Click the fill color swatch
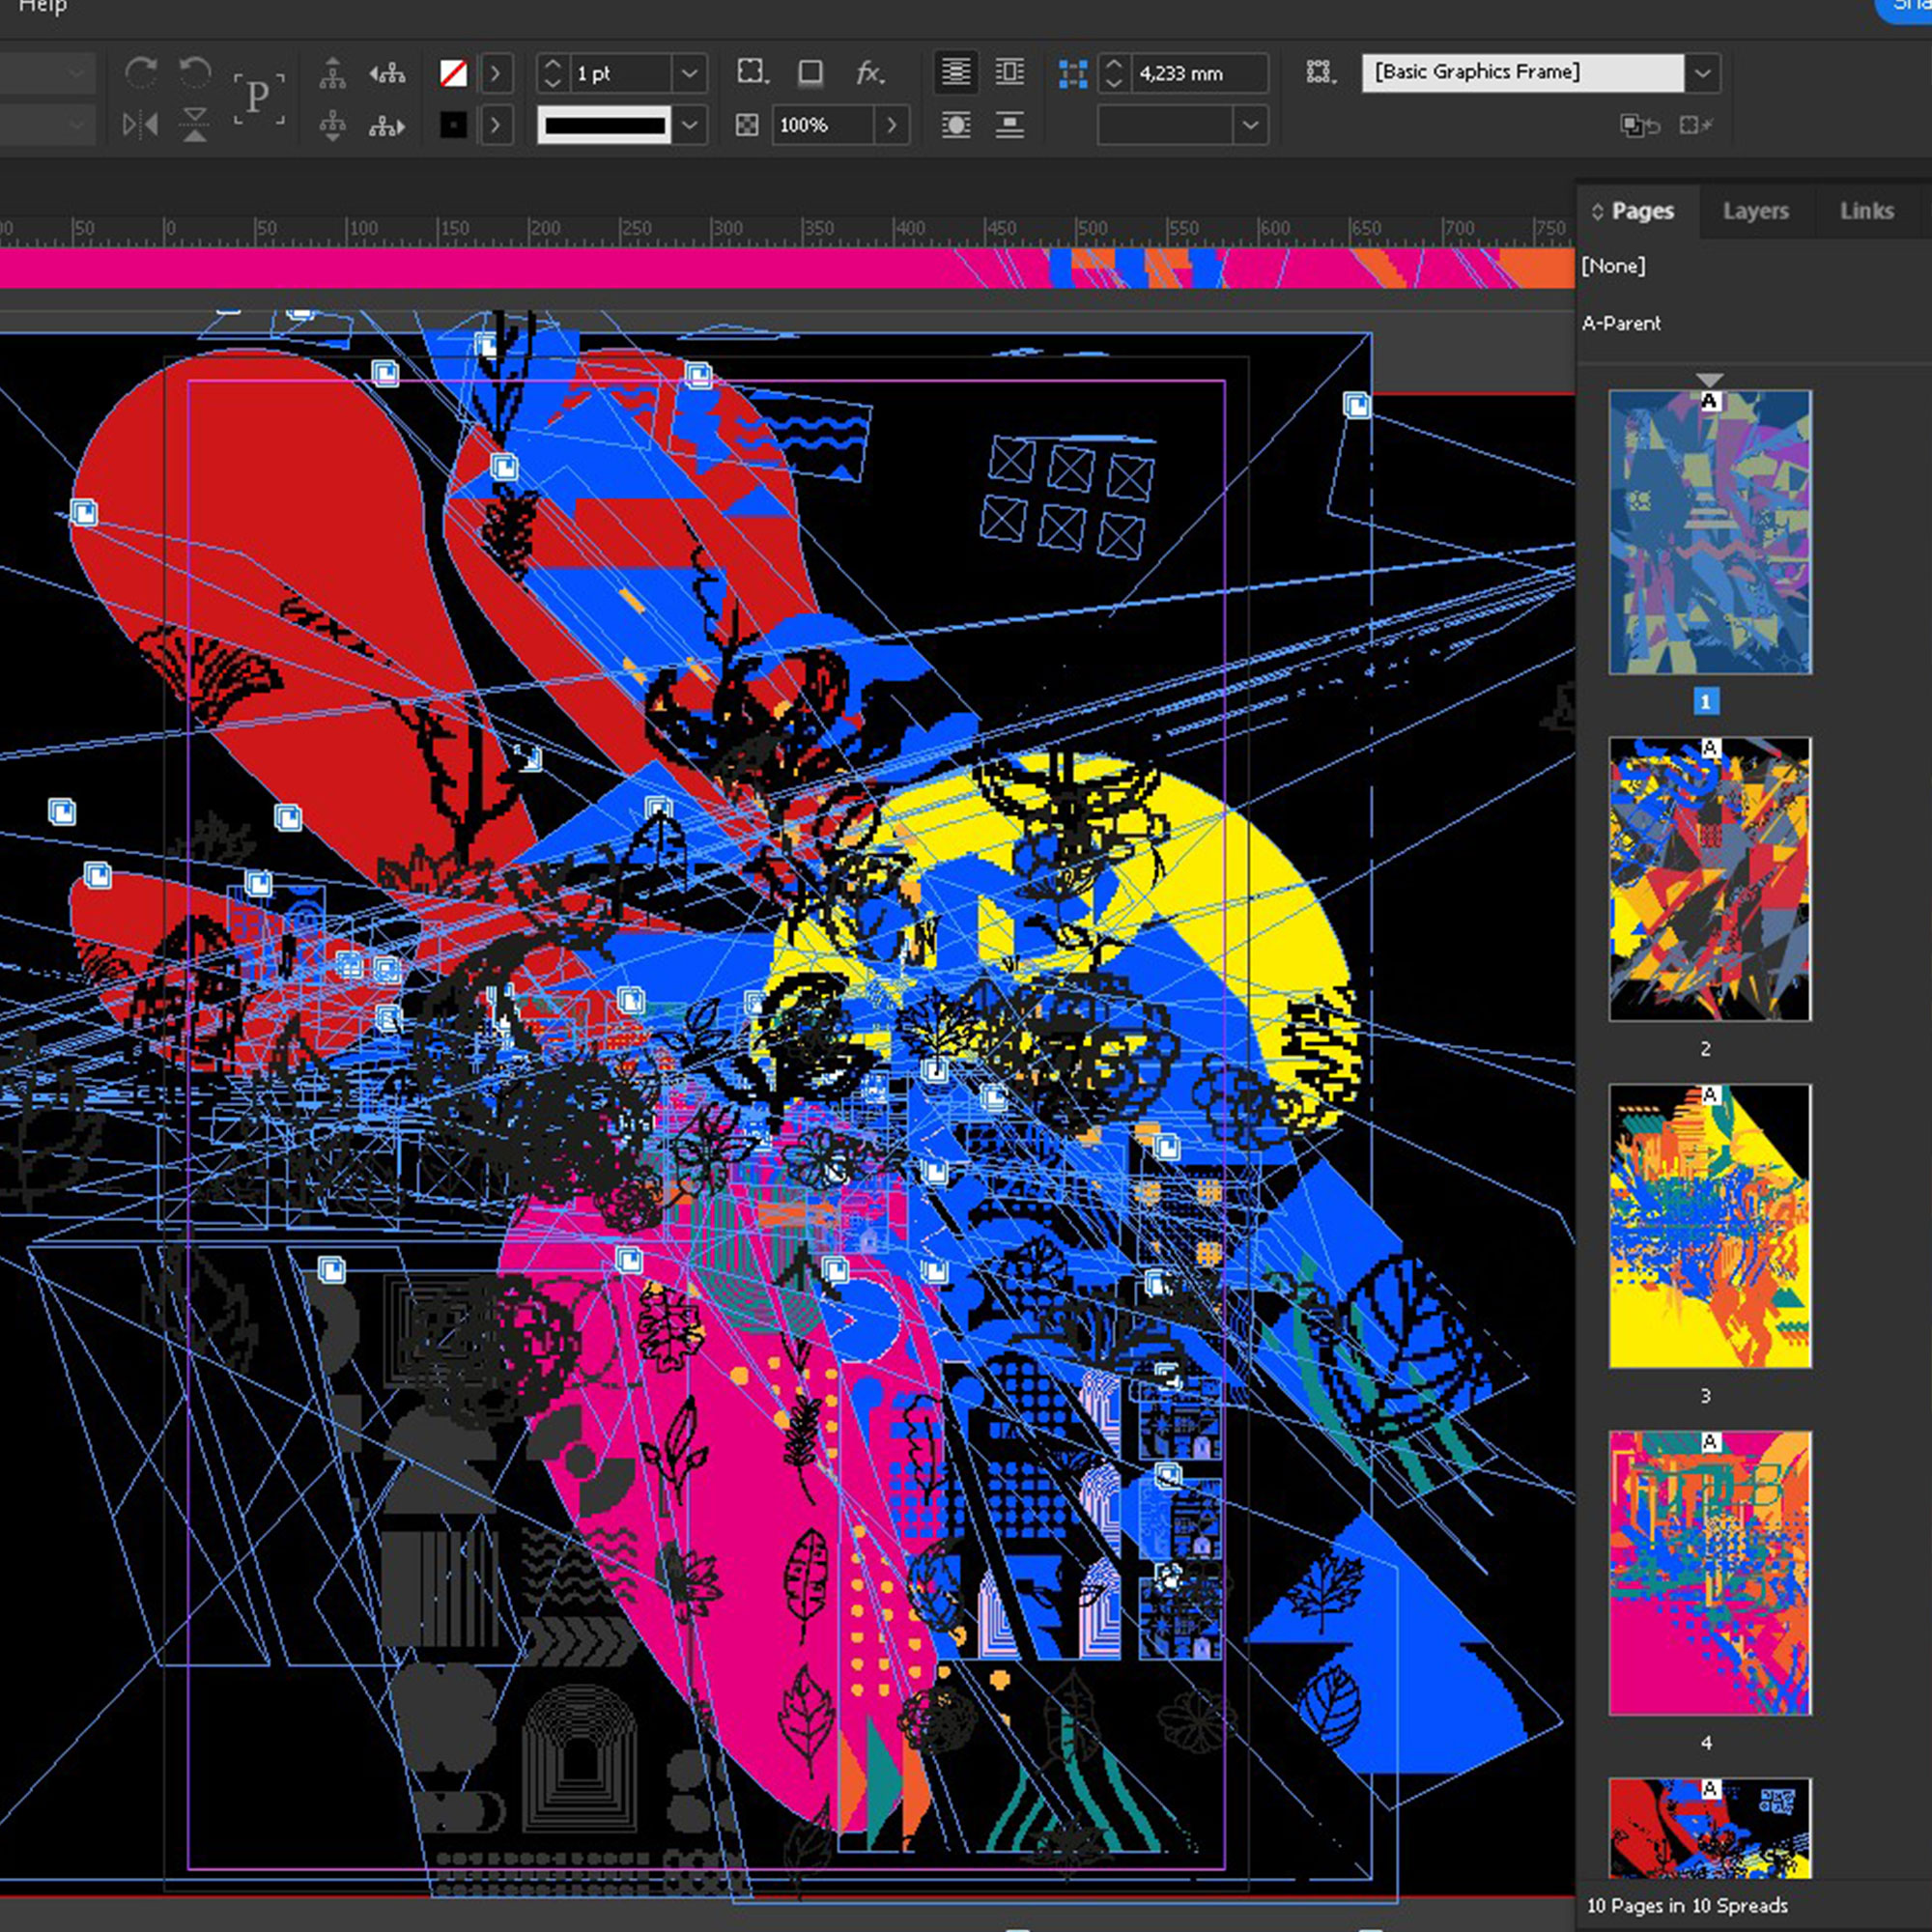Image resolution: width=1932 pixels, height=1932 pixels. click(x=453, y=73)
